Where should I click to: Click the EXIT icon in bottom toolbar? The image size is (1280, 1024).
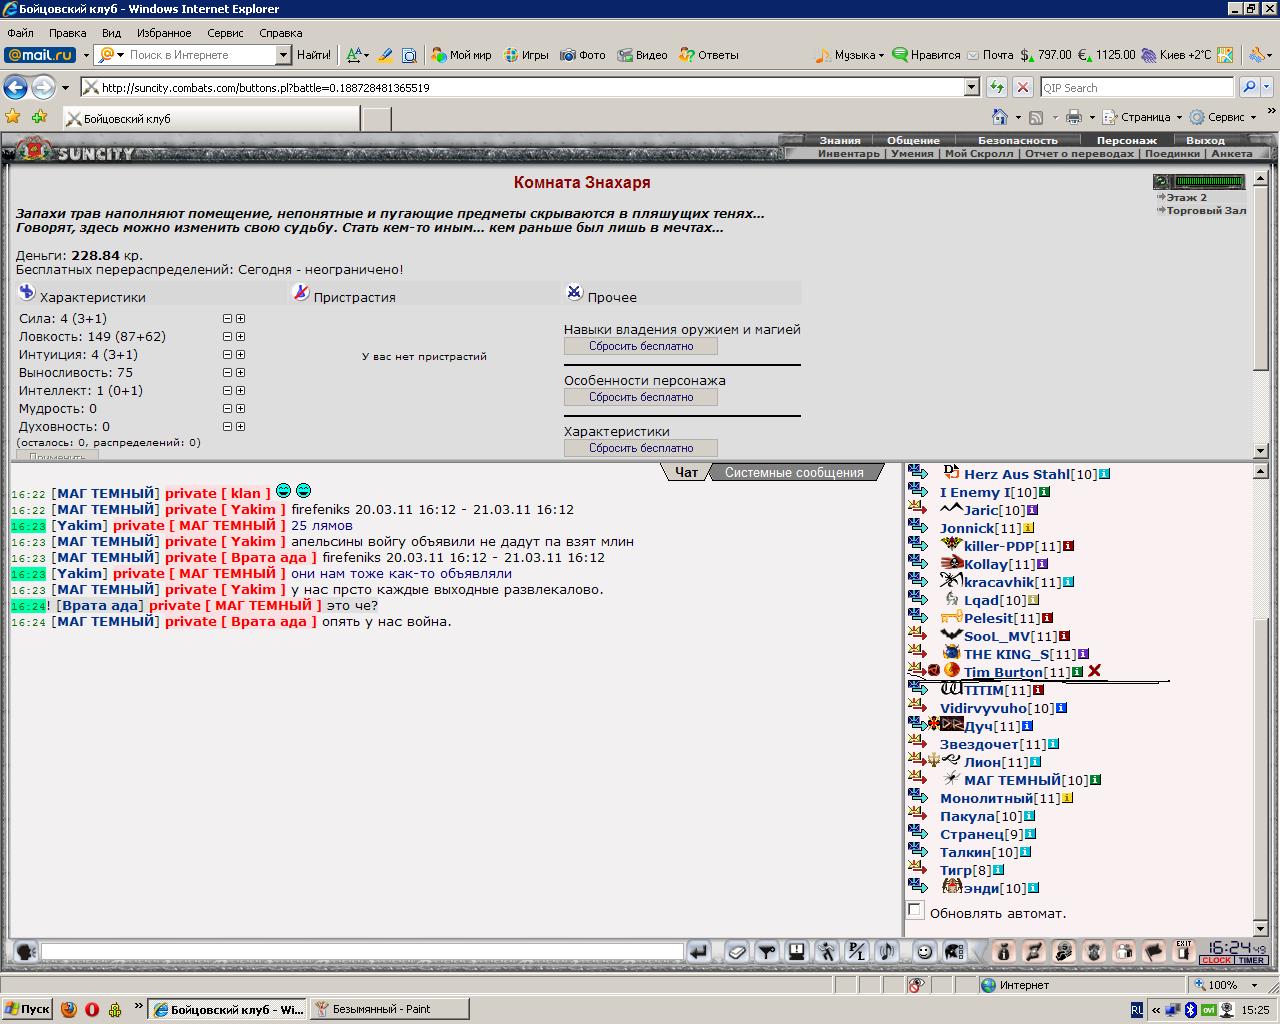tap(1184, 951)
